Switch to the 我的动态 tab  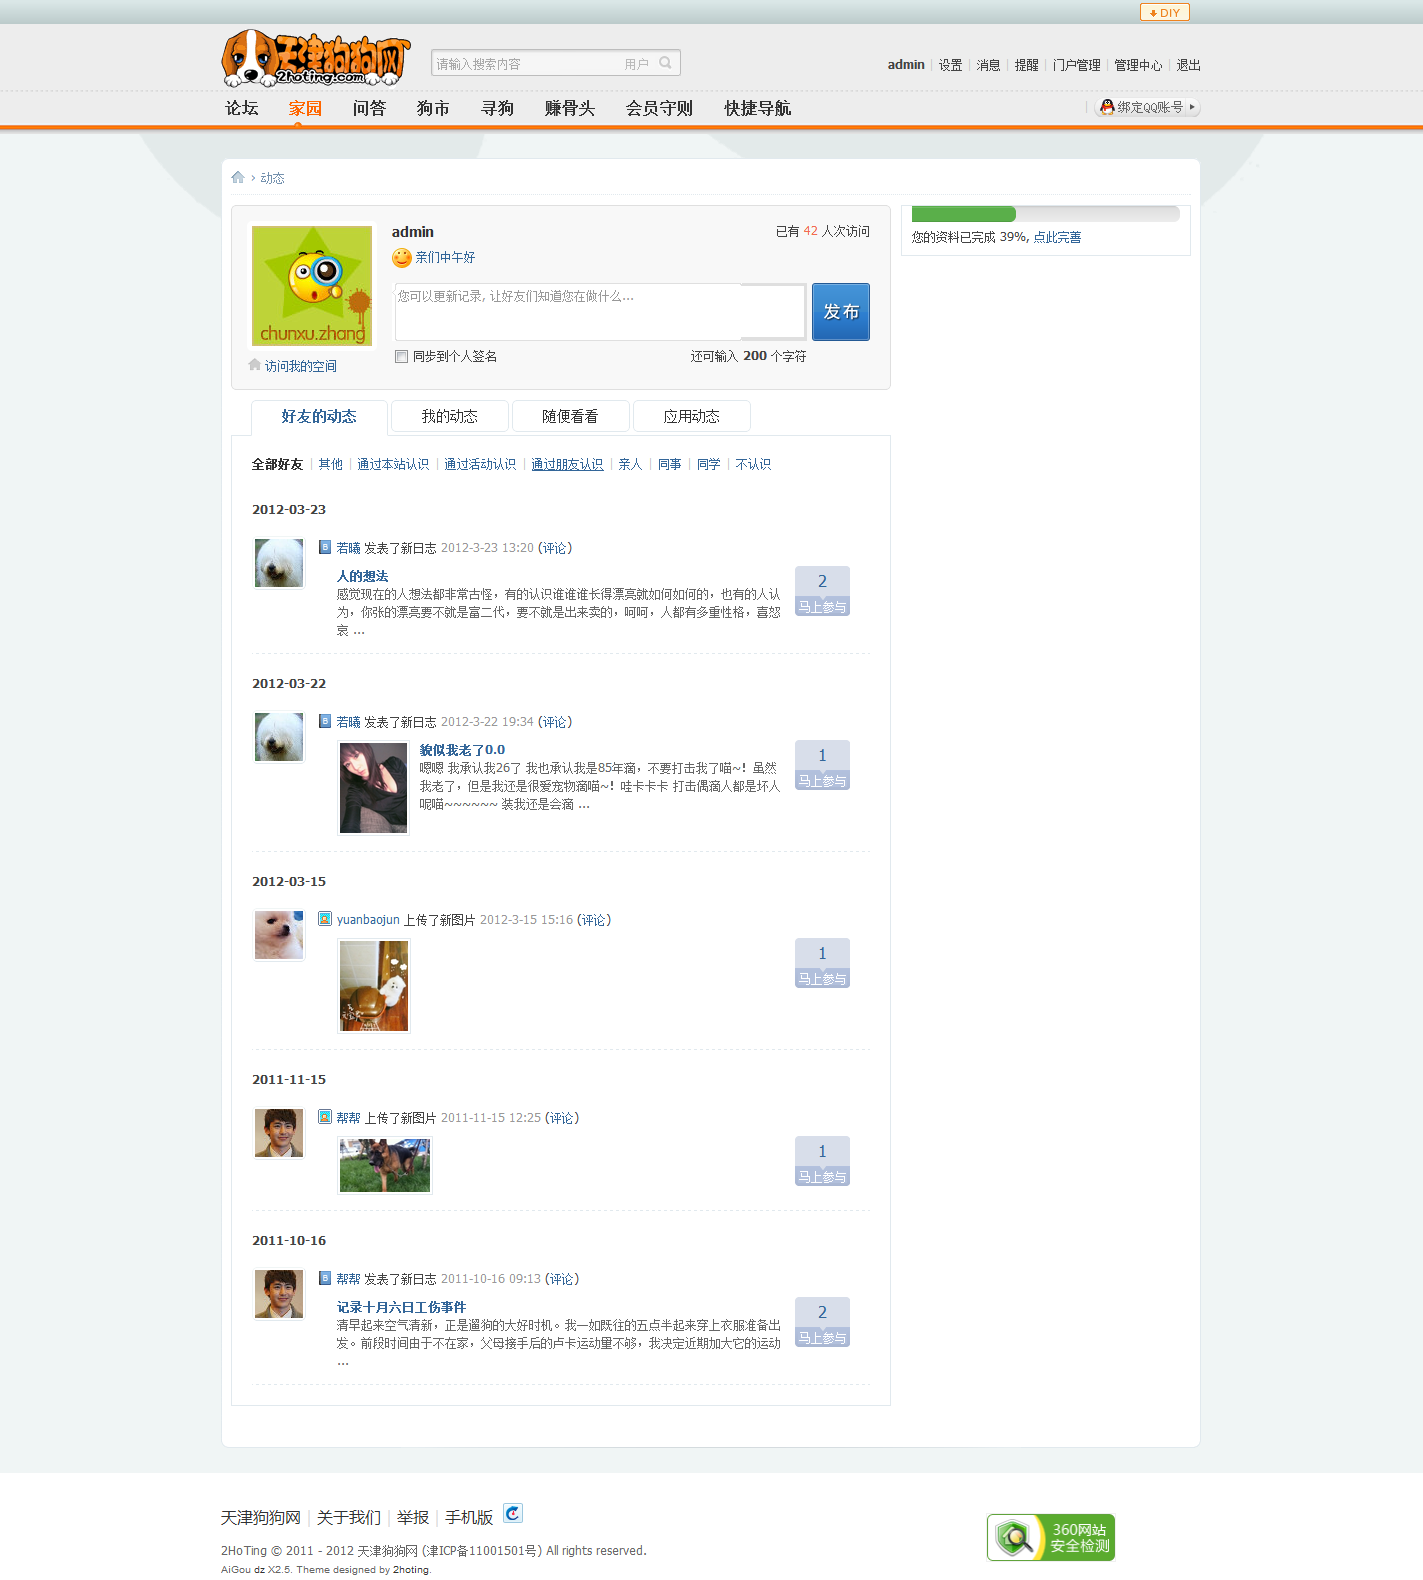(449, 416)
